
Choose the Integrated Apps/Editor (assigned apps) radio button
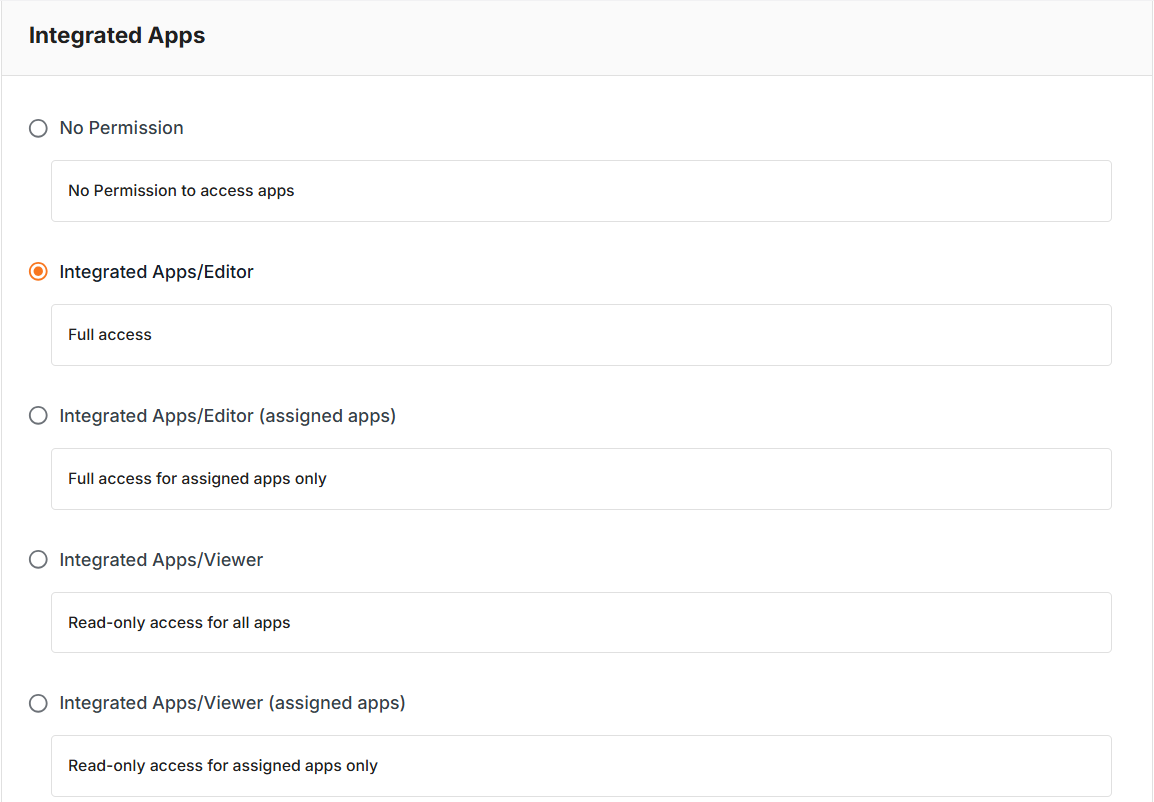tap(38, 415)
